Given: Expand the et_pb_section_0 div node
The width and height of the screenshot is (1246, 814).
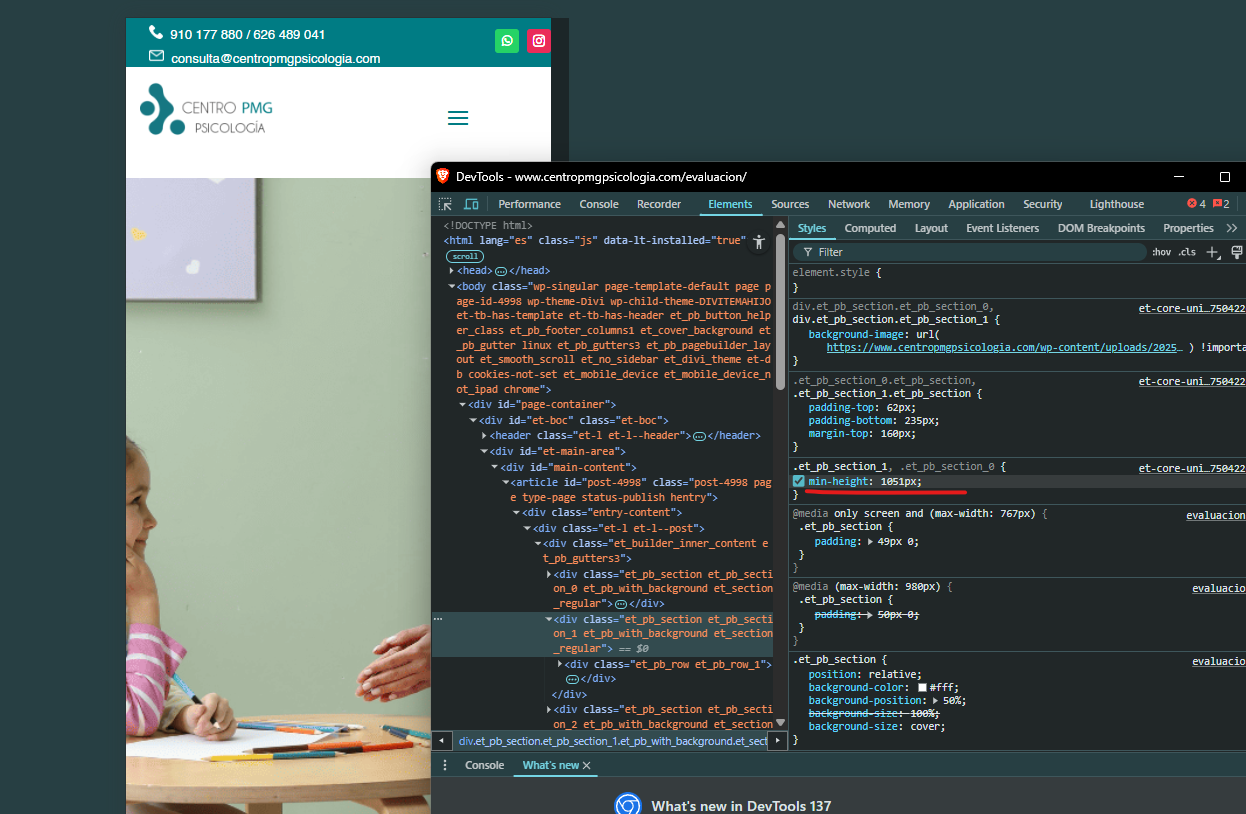Looking at the screenshot, I should (x=549, y=575).
